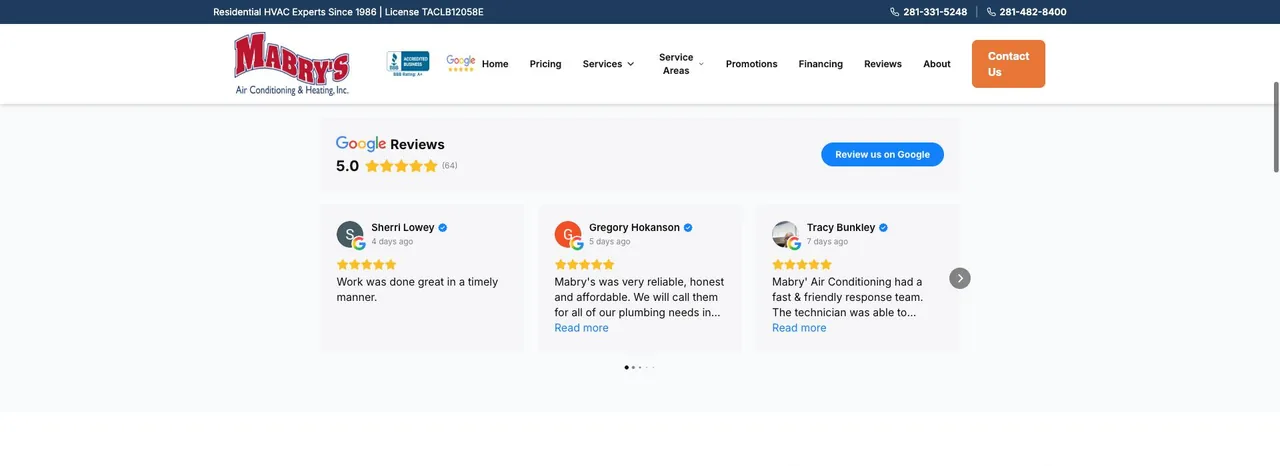Open the About page
This screenshot has width=1280, height=466.
tap(937, 64)
